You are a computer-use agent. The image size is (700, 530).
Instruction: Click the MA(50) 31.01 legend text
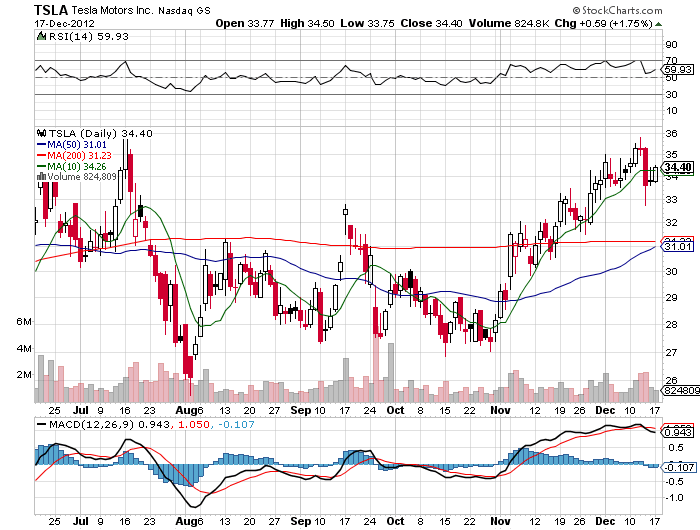tap(77, 145)
